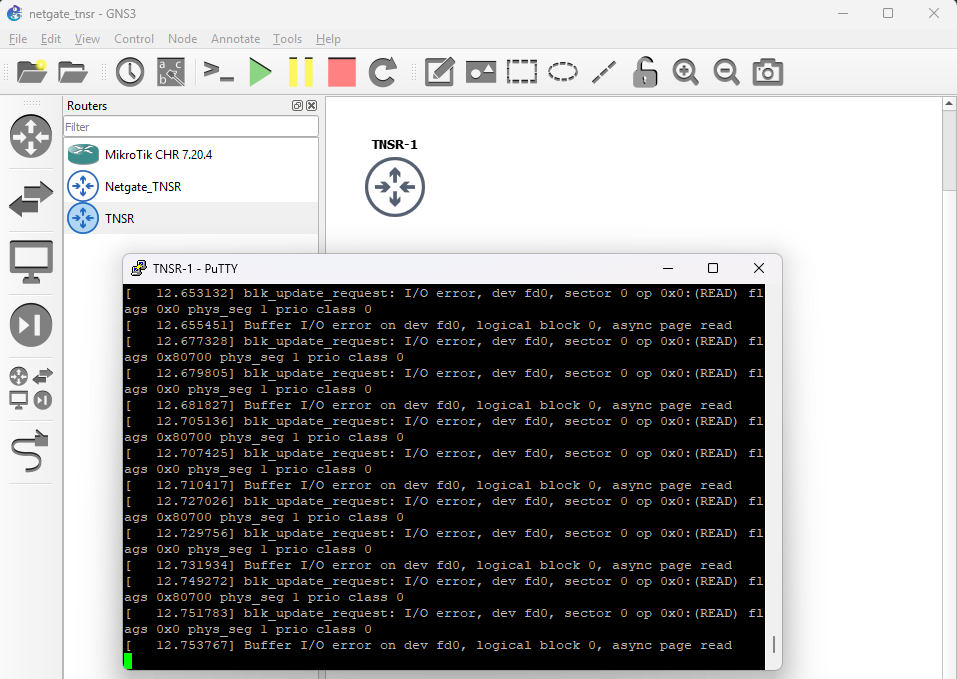Image resolution: width=957 pixels, height=679 pixels.
Task: Browse end devices monitor icon
Action: click(x=30, y=262)
